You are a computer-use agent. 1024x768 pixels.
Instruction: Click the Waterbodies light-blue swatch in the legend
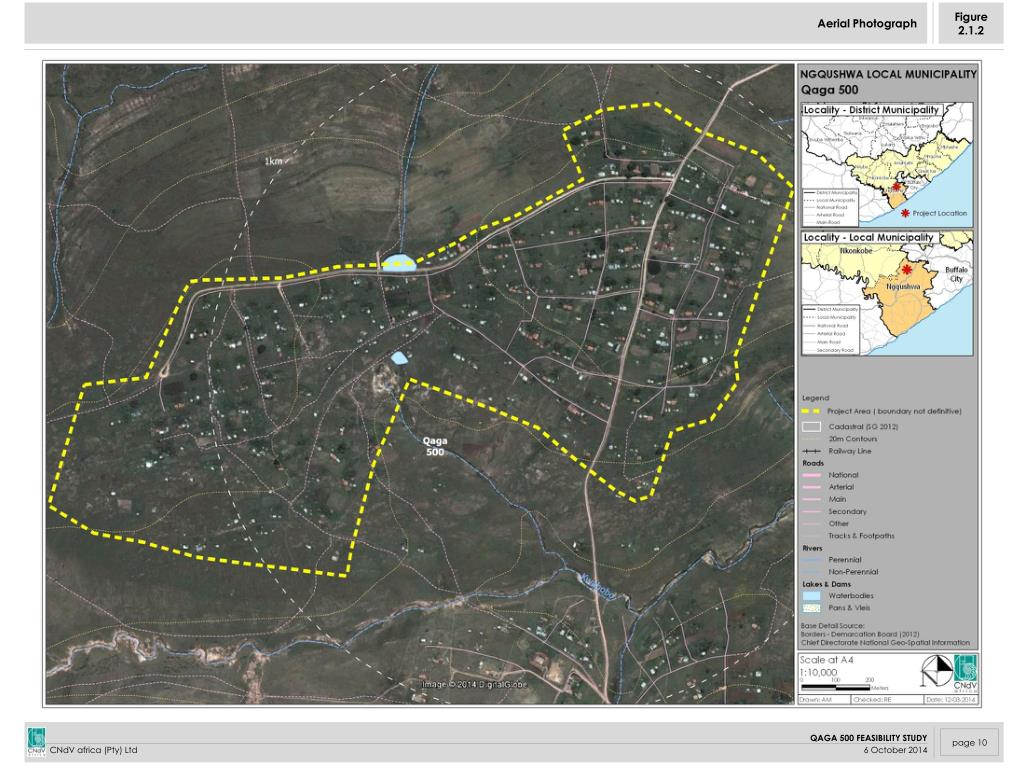pos(811,596)
